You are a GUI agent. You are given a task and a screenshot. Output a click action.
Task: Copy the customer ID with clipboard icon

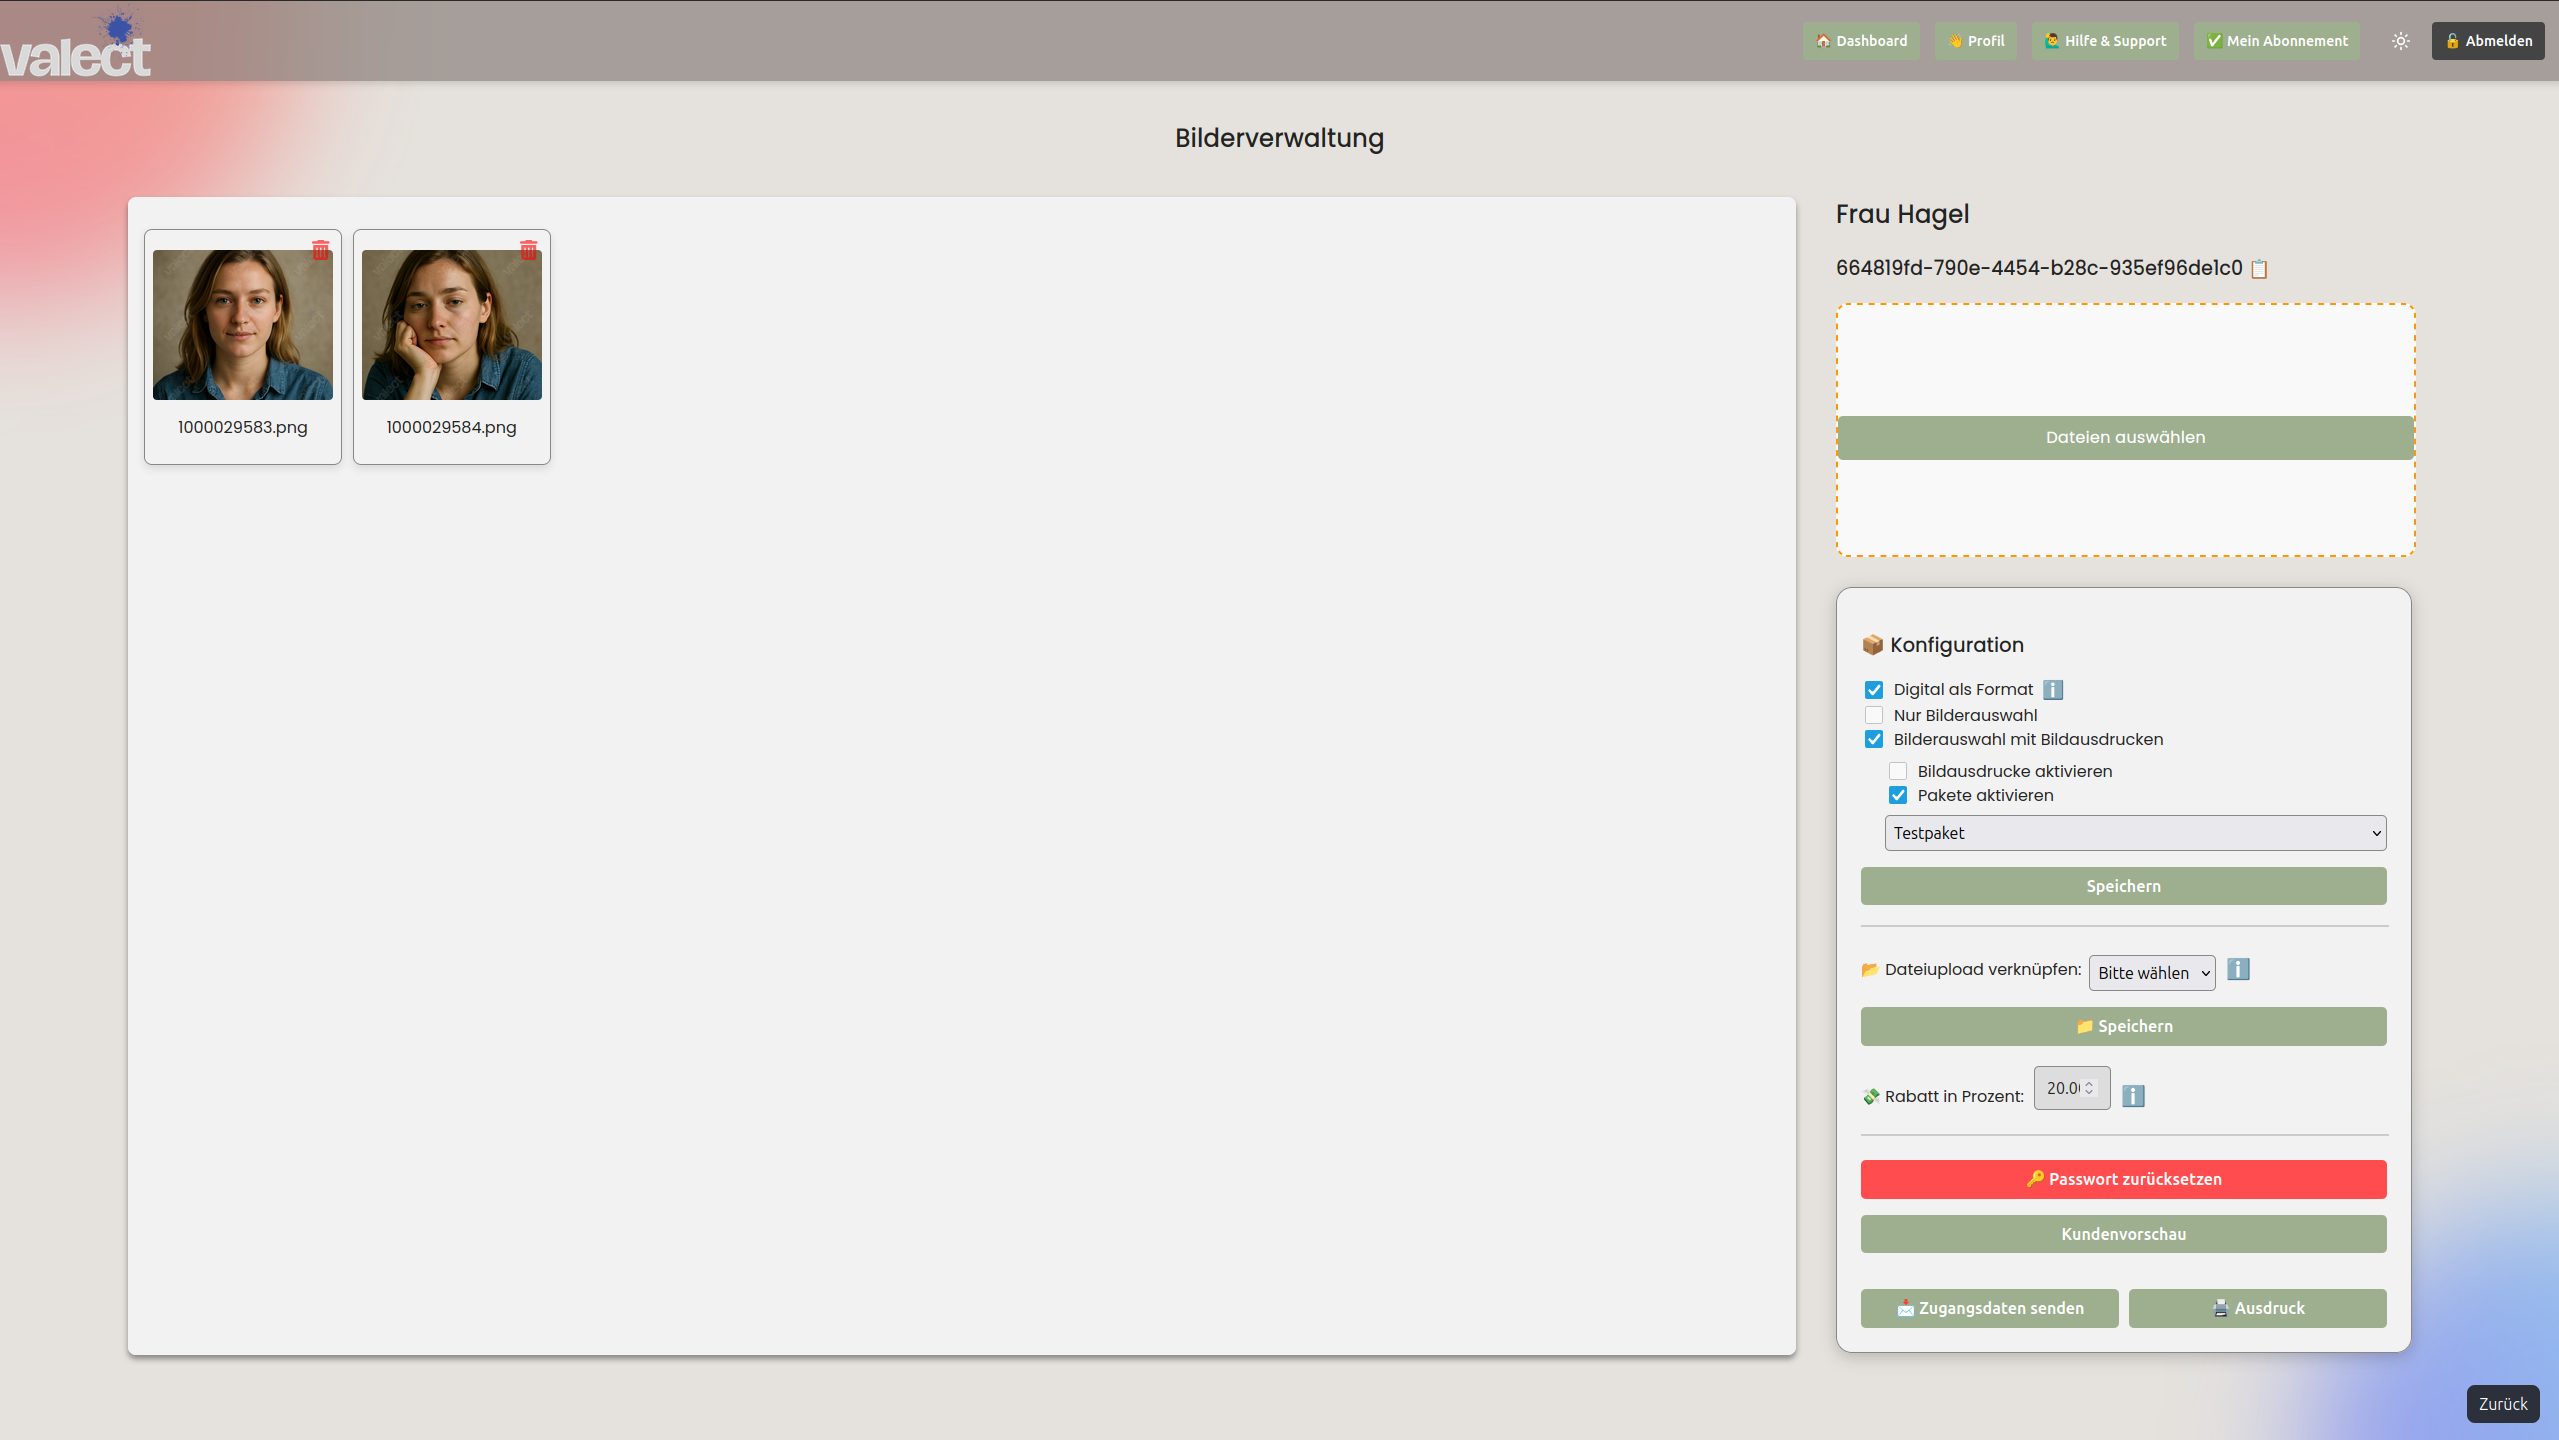[2259, 269]
